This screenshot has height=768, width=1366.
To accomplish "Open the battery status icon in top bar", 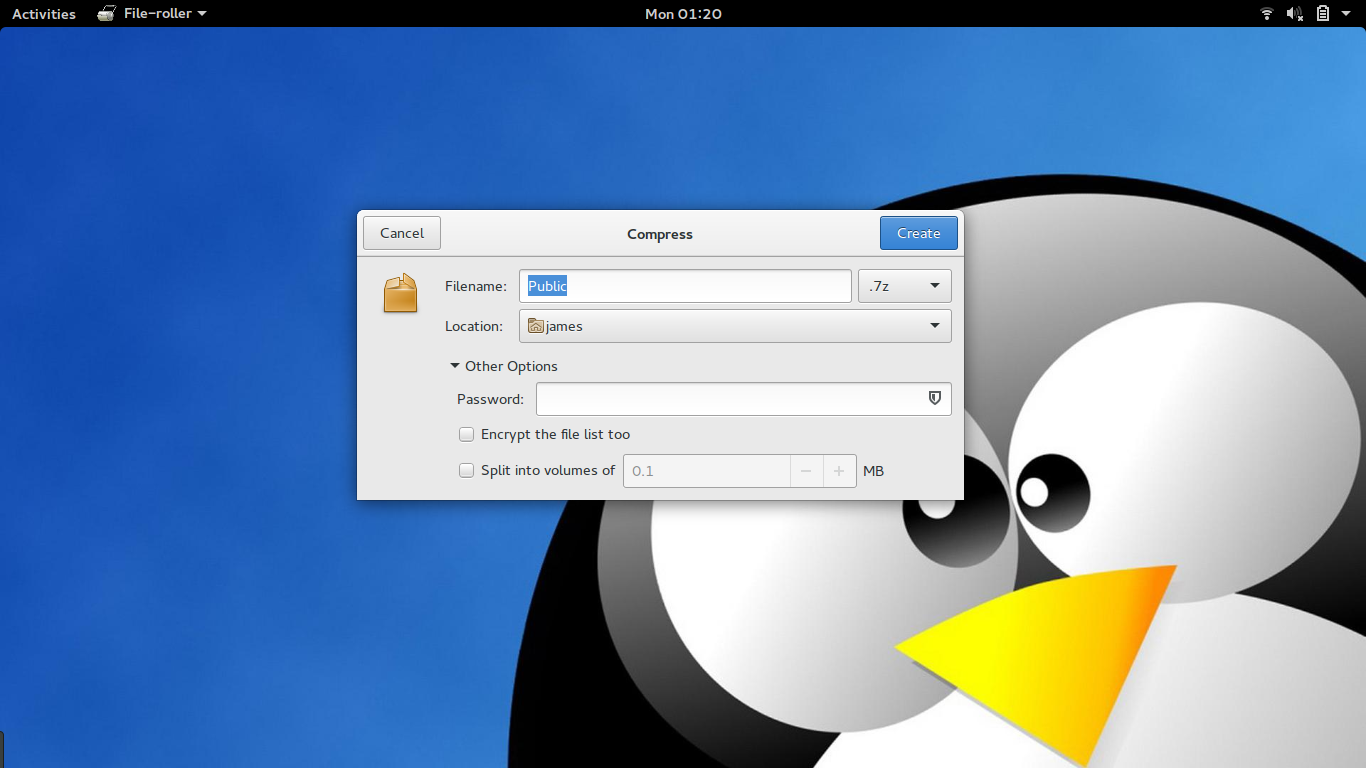I will click(1323, 13).
